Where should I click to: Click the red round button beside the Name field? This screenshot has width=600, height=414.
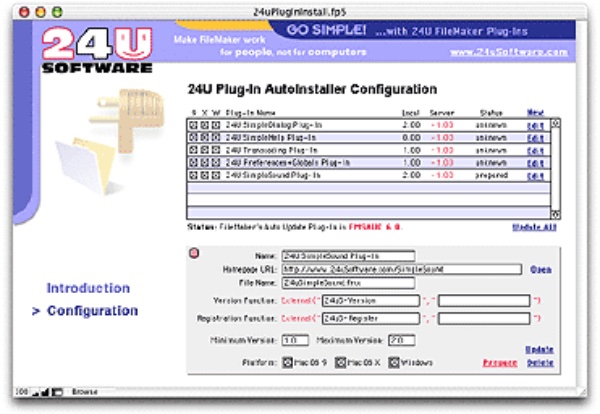pyautogui.click(x=194, y=253)
